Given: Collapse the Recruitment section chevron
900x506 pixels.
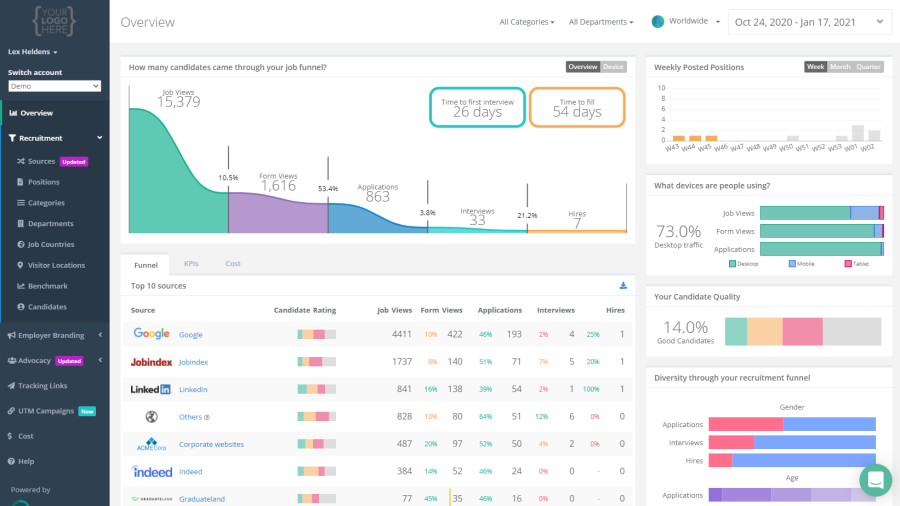Looking at the screenshot, I should point(99,138).
